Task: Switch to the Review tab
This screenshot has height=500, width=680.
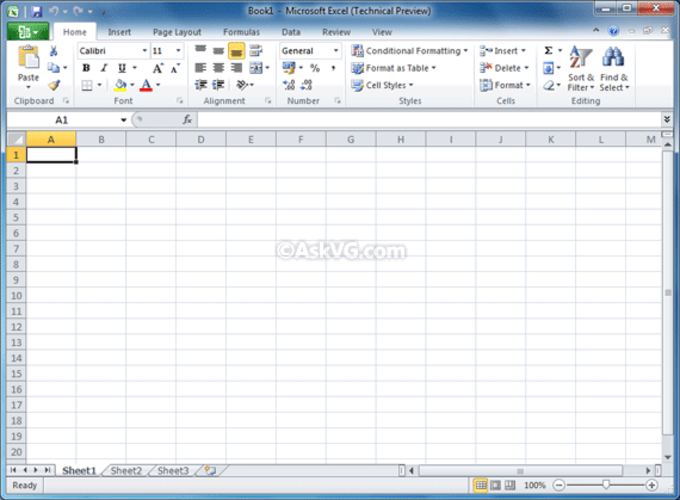Action: click(336, 32)
